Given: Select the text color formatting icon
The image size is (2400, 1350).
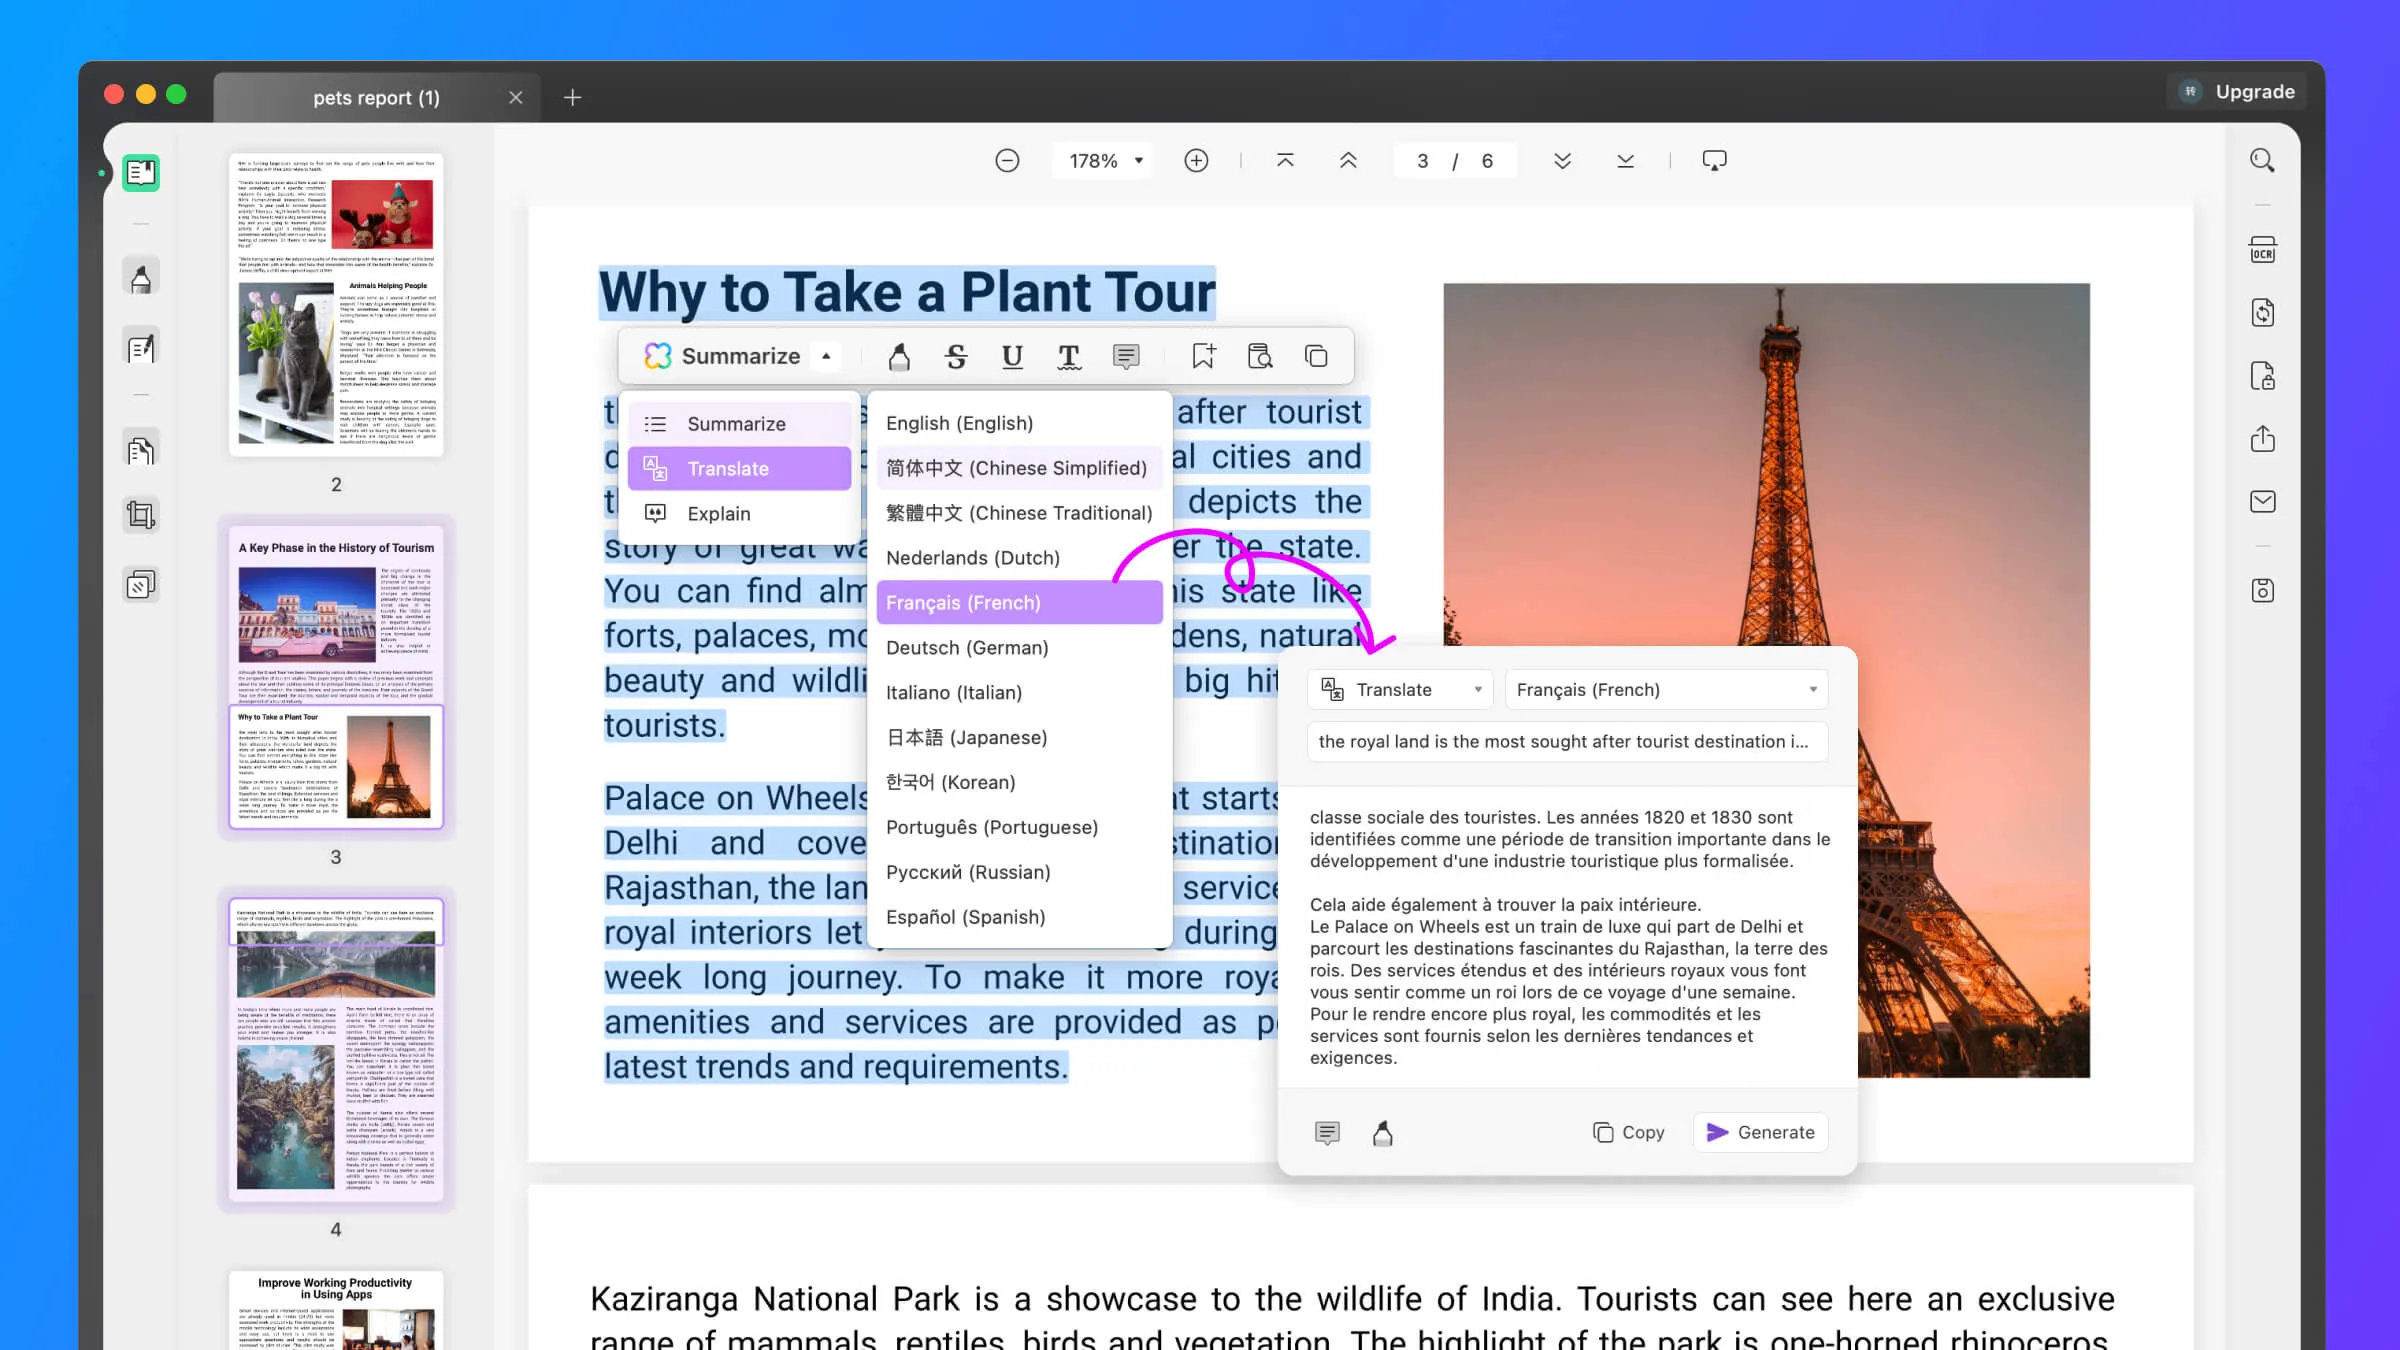Looking at the screenshot, I should click(x=1068, y=356).
